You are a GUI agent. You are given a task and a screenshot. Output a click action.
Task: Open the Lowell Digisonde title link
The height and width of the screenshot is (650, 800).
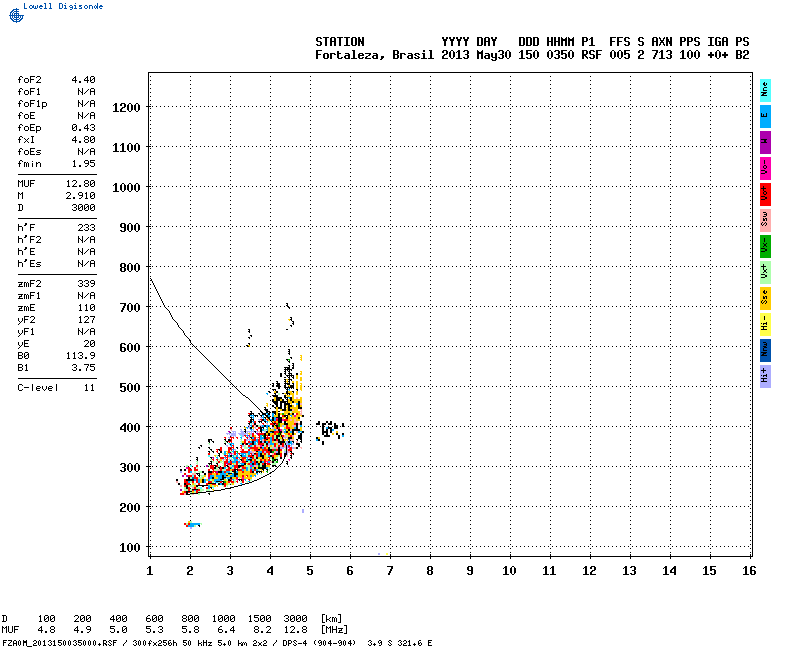63,6
